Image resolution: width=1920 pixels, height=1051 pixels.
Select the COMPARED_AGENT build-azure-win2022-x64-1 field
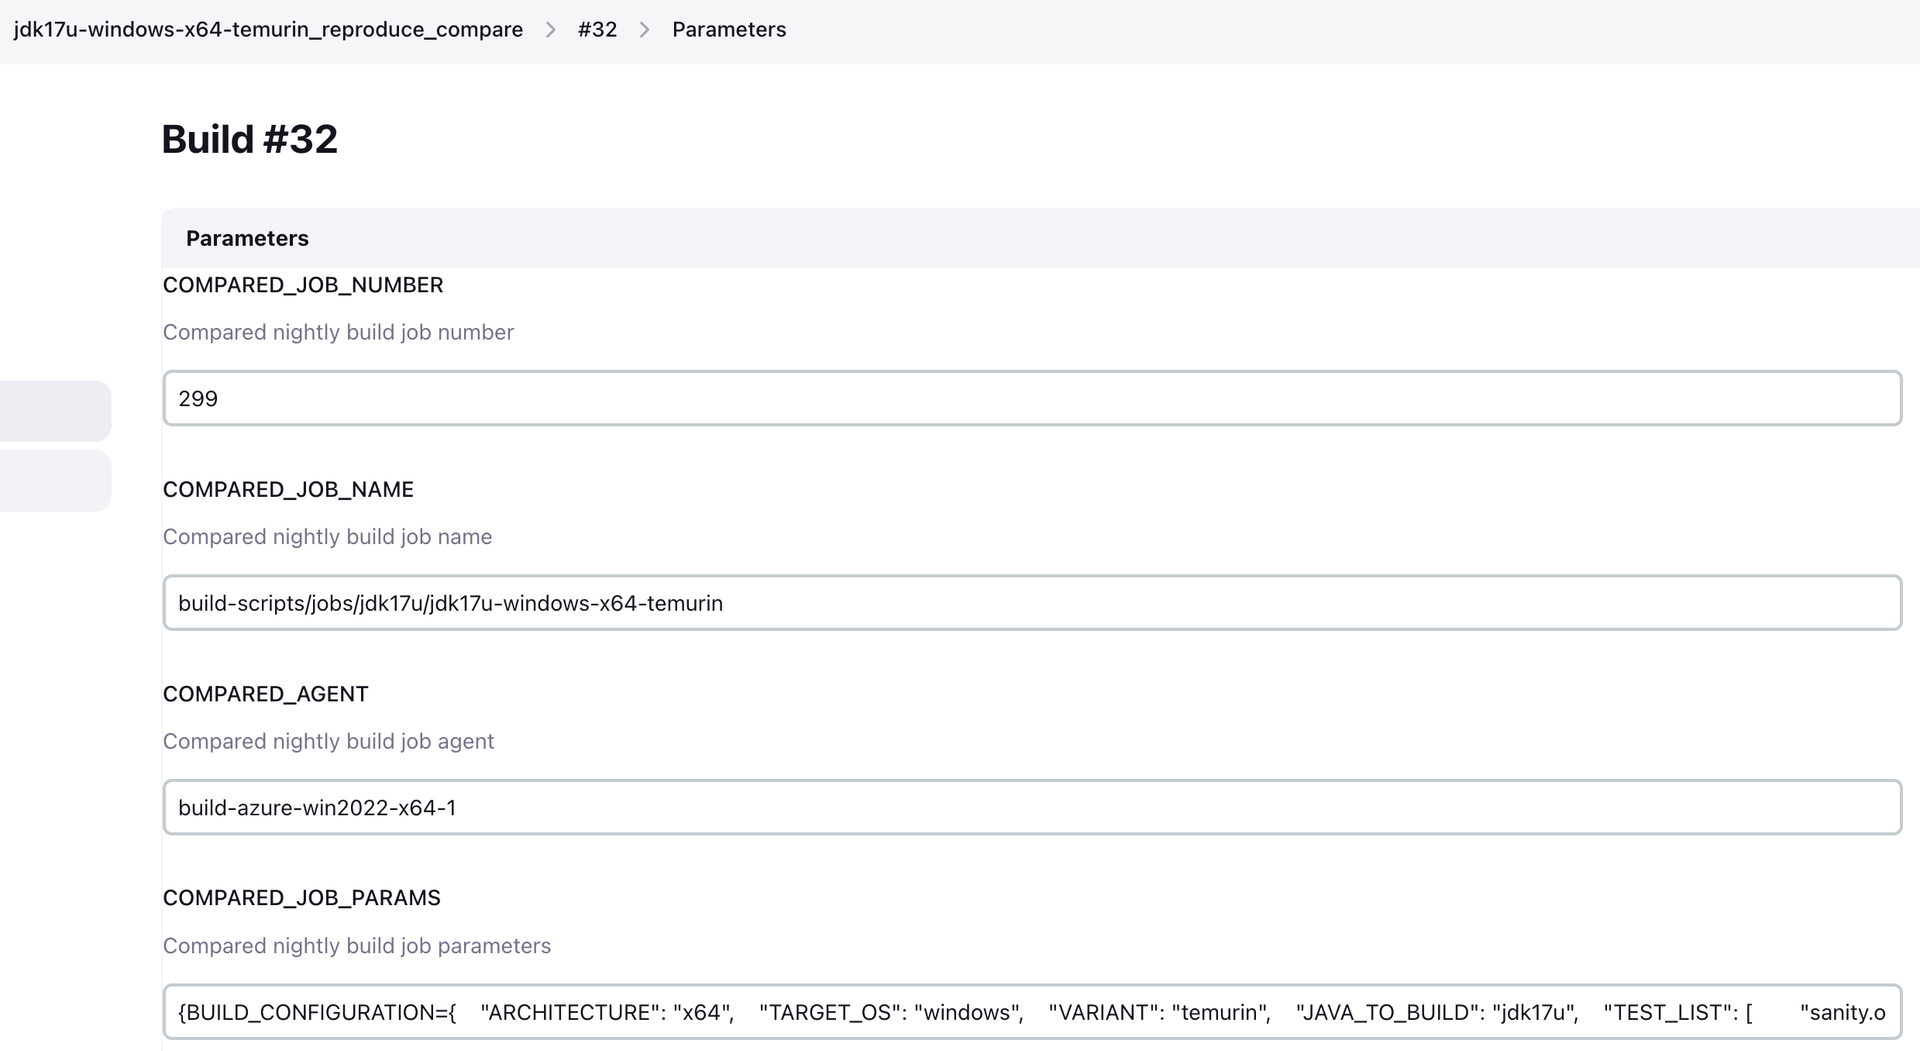click(1030, 807)
